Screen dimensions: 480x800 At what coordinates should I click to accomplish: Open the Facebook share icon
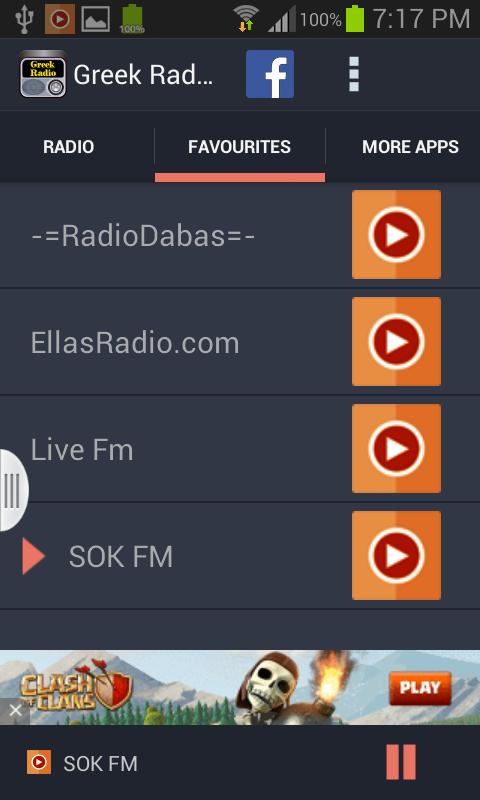point(270,74)
